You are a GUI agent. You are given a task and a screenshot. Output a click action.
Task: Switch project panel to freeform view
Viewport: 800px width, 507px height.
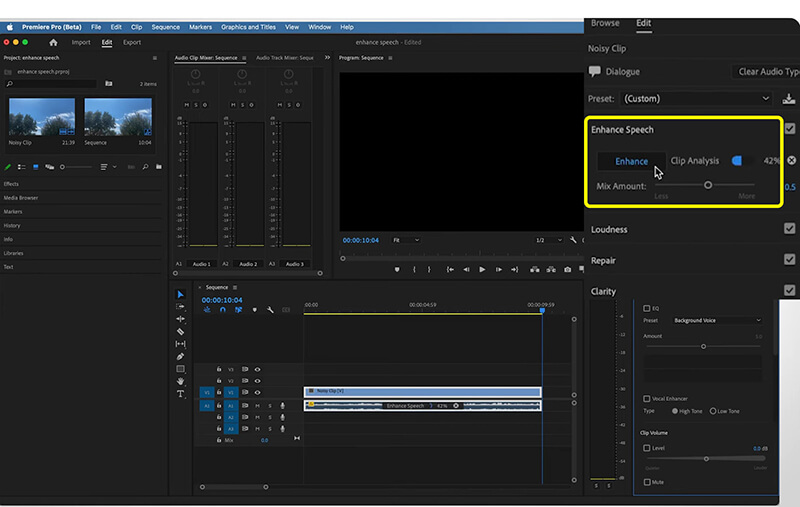pos(49,167)
